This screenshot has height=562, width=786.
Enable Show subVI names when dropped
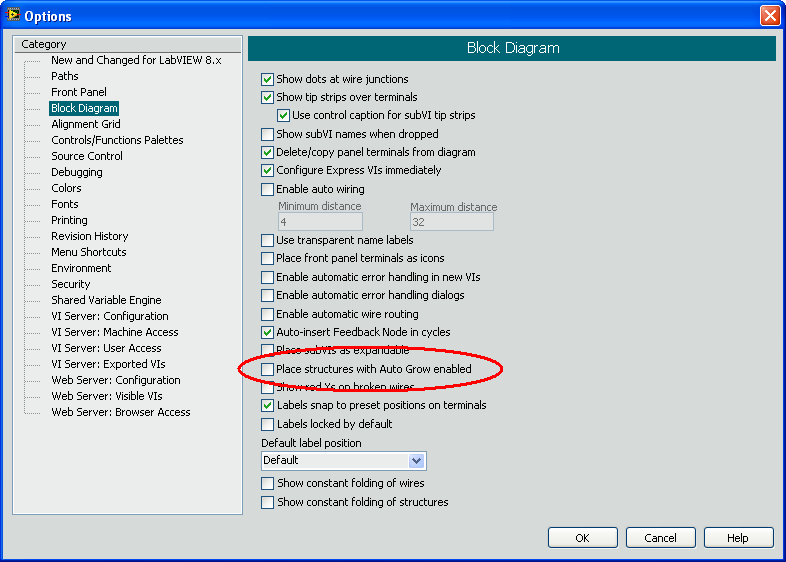tap(267, 134)
